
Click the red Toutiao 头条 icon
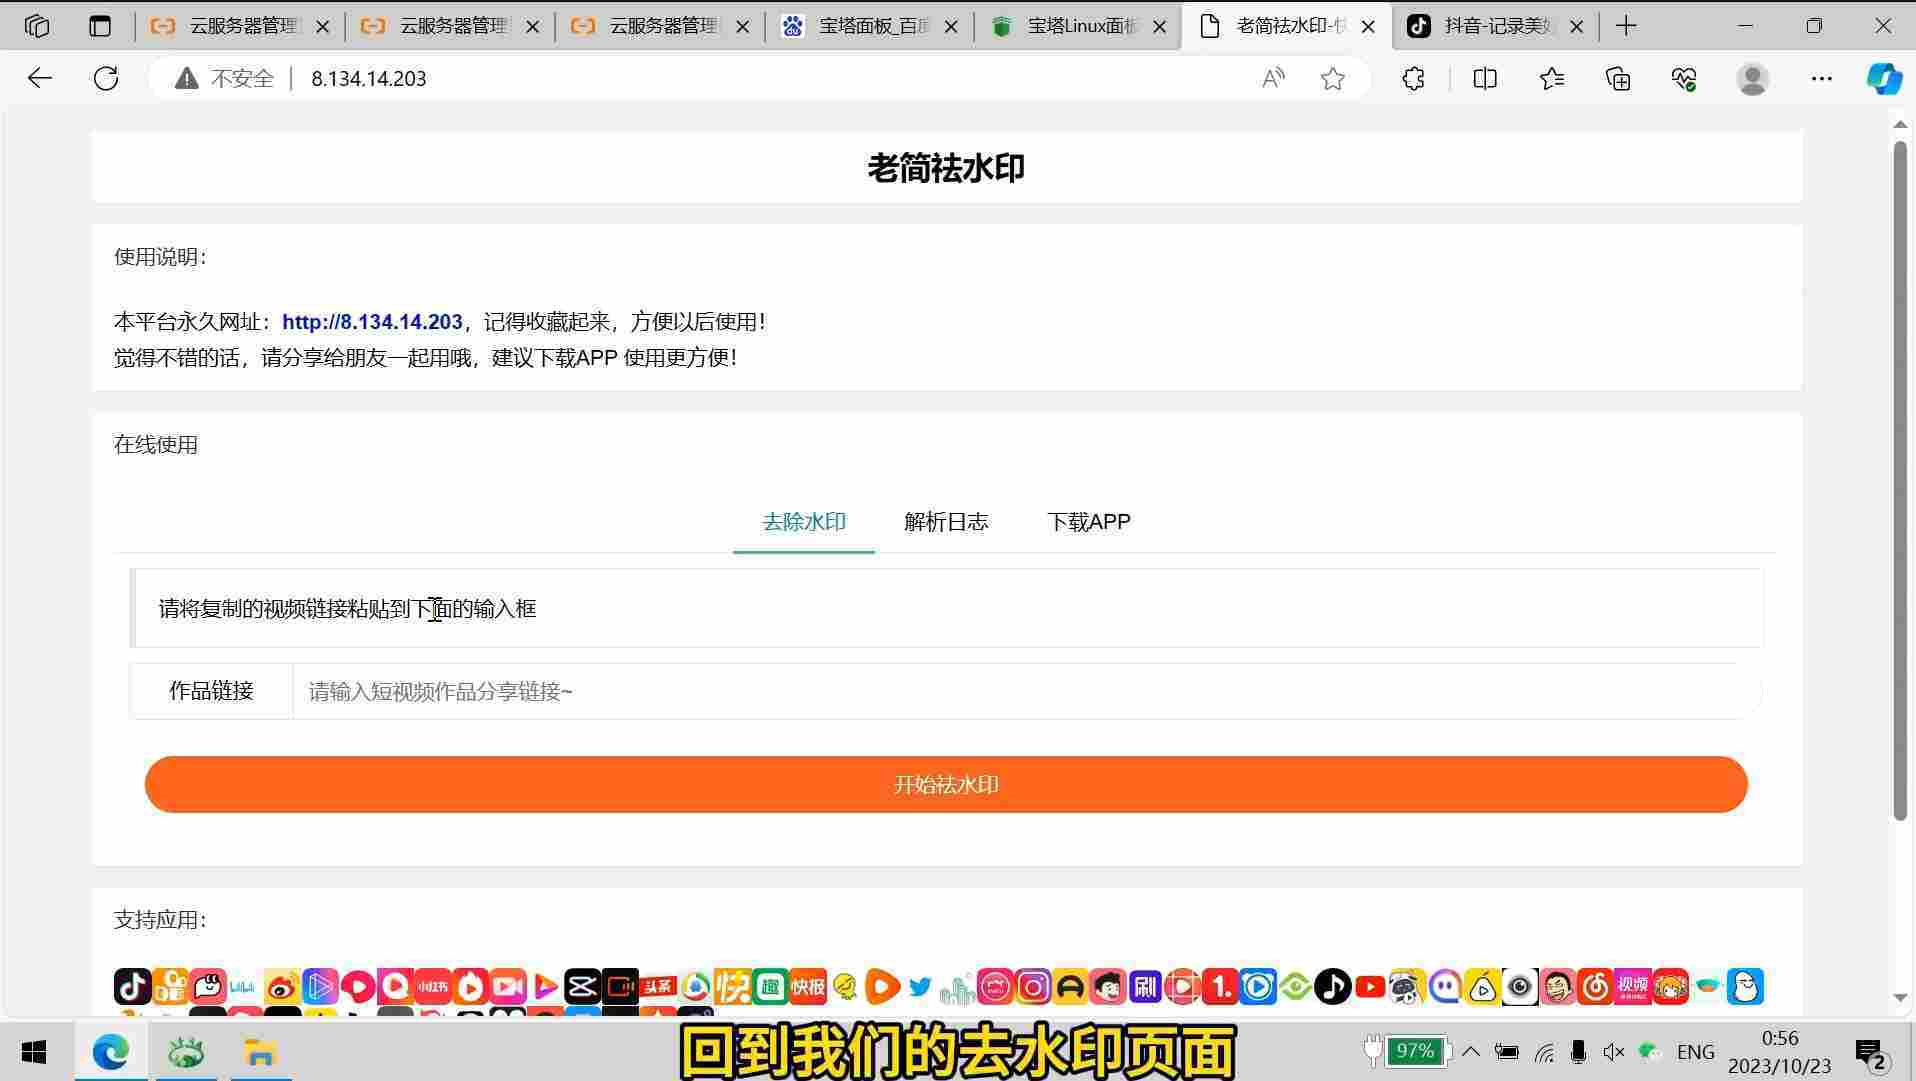[658, 987]
